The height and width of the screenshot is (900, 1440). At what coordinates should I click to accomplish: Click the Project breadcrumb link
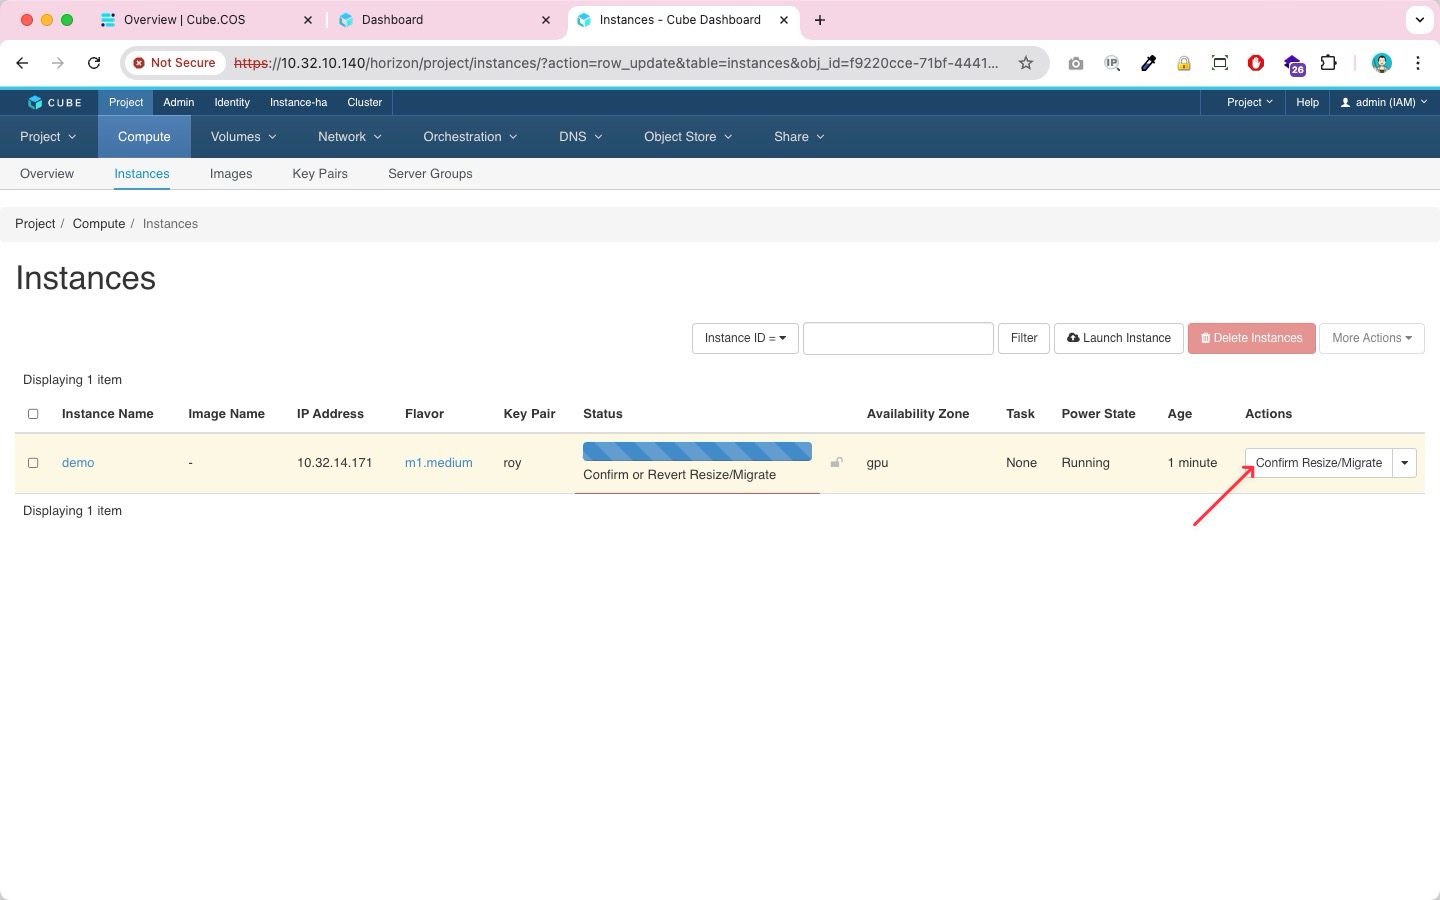coord(35,224)
